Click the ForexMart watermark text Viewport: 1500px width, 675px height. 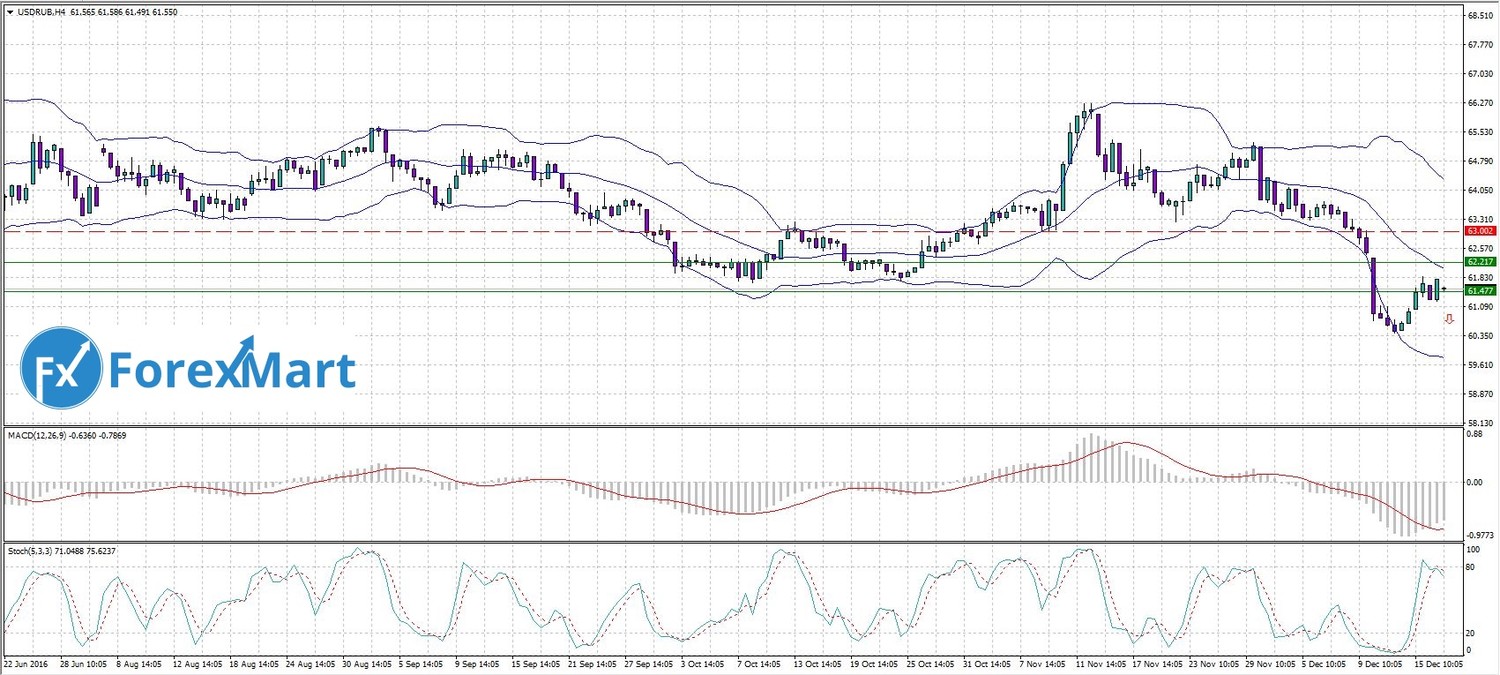[231, 370]
